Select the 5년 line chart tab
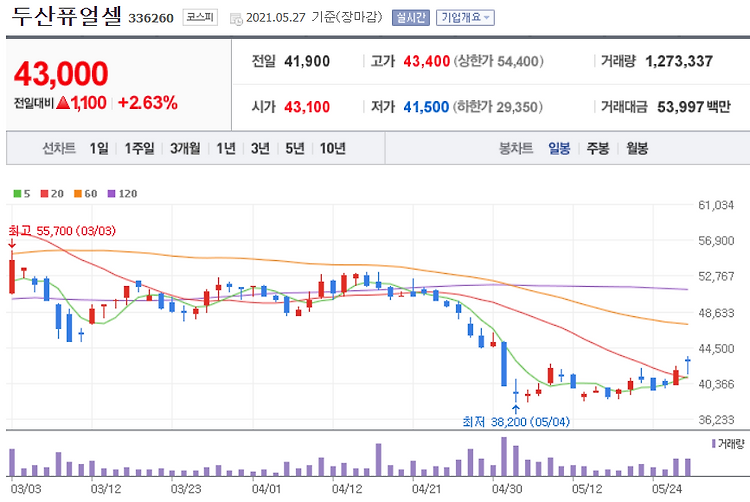The width and height of the screenshot is (750, 502). (295, 149)
